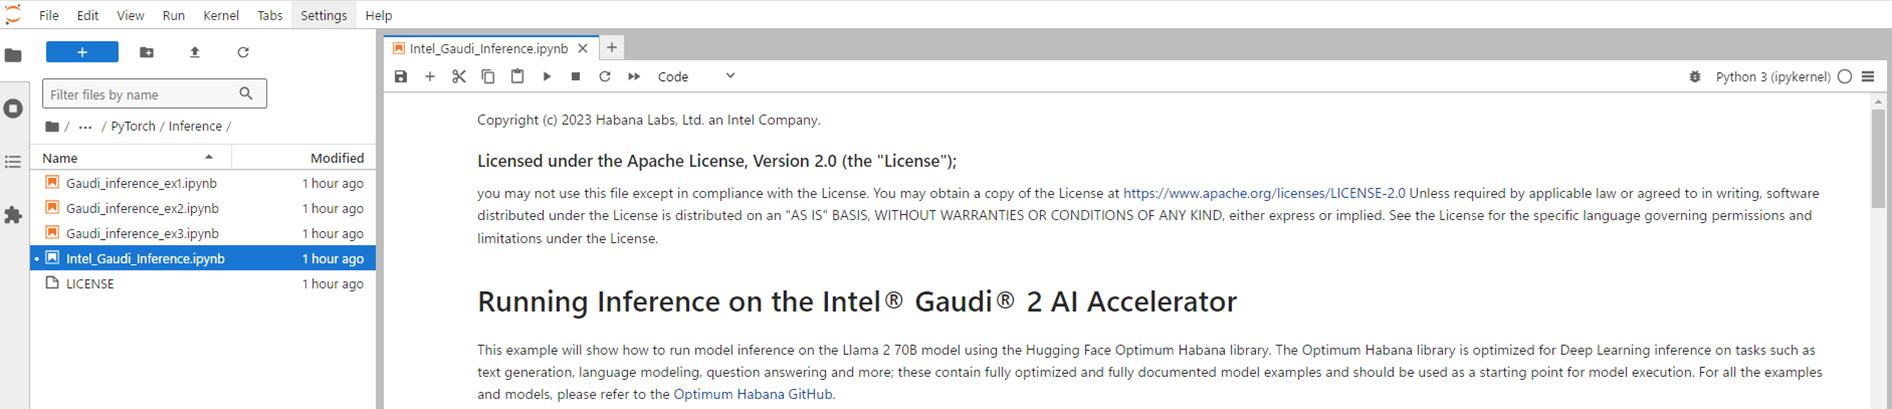The image size is (1892, 409).
Task: Restart kernel and run all cells
Action: (634, 76)
